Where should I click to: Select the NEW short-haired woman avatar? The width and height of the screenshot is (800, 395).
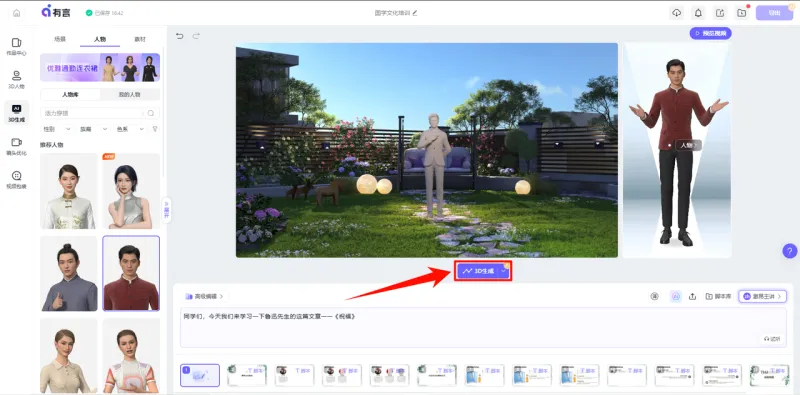click(131, 191)
